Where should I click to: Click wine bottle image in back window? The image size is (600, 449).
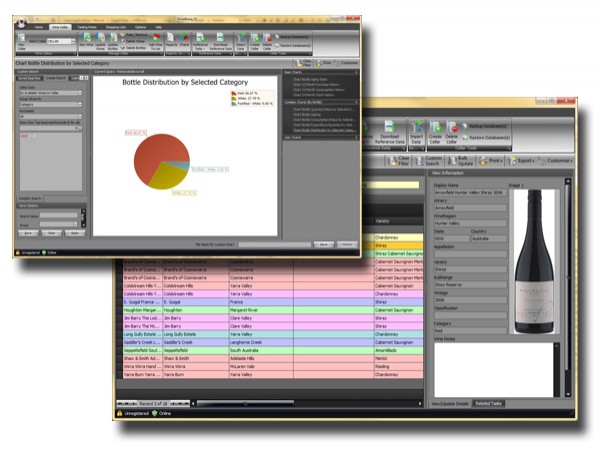pos(534,261)
